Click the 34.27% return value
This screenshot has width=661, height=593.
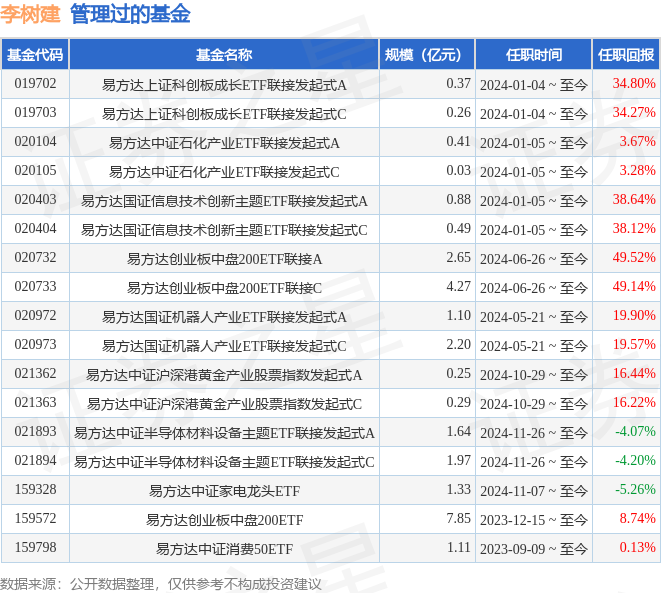[634, 113]
